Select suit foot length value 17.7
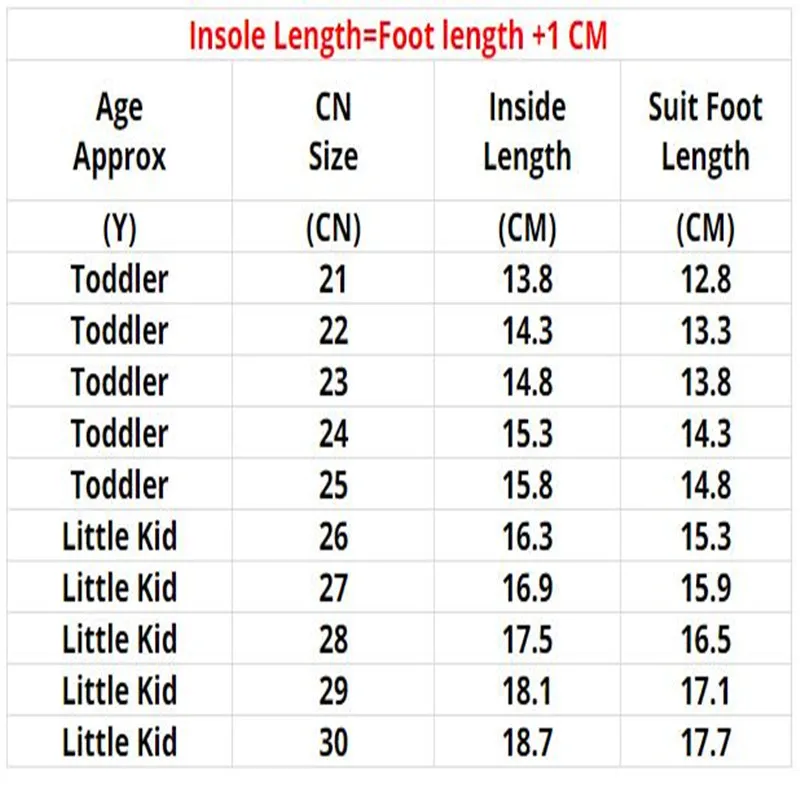The height and width of the screenshot is (800, 800). point(705,743)
